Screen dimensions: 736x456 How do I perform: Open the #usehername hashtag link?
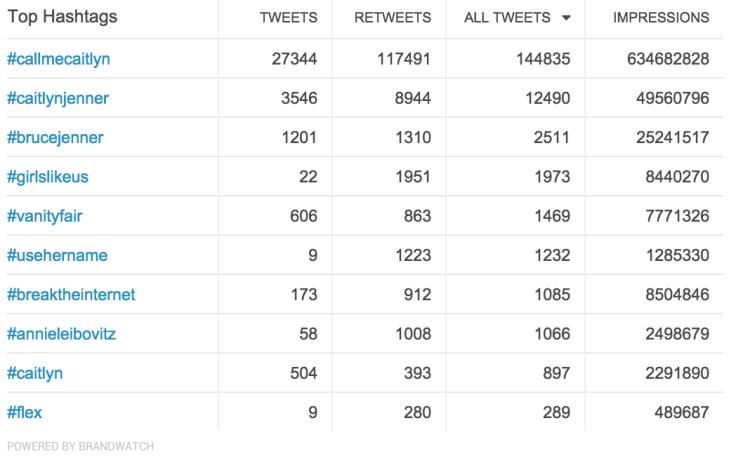click(x=57, y=255)
